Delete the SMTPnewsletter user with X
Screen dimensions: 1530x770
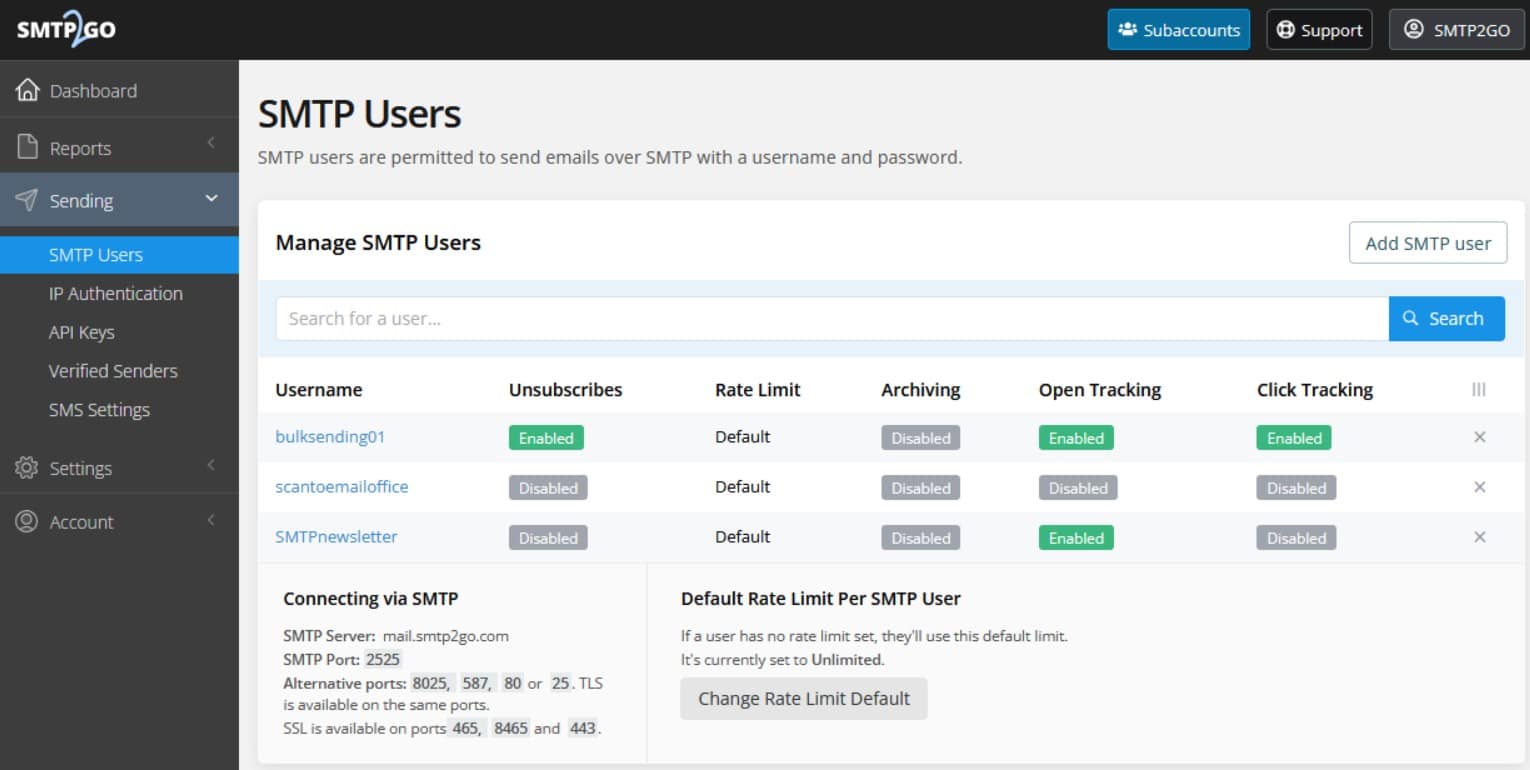coord(1480,537)
